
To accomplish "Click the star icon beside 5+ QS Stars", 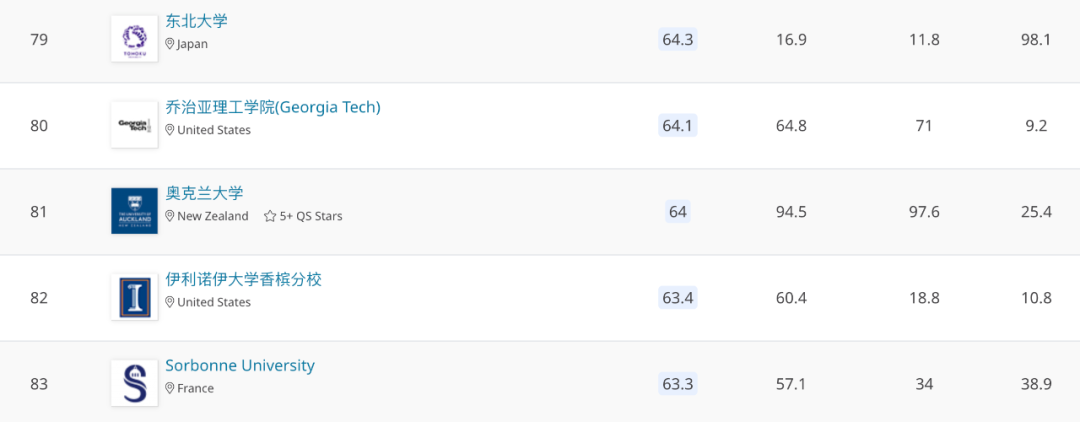I will tap(270, 216).
